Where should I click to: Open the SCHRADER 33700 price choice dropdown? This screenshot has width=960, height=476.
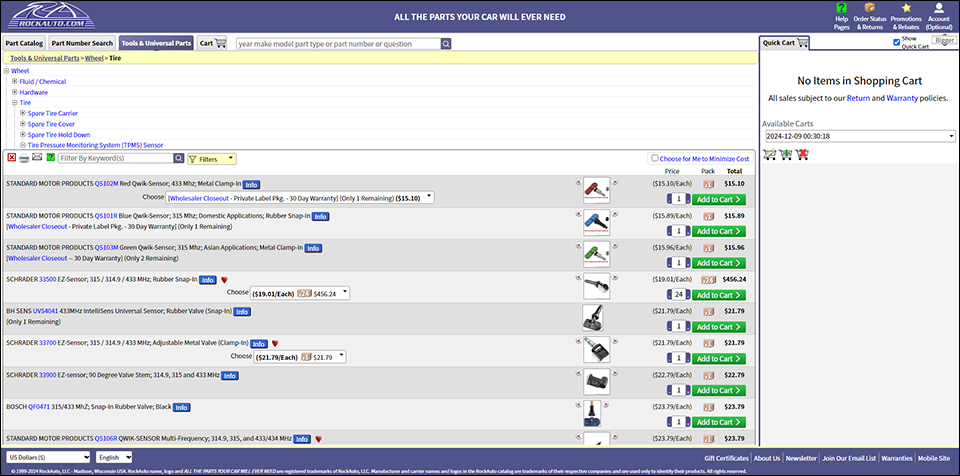(x=300, y=357)
